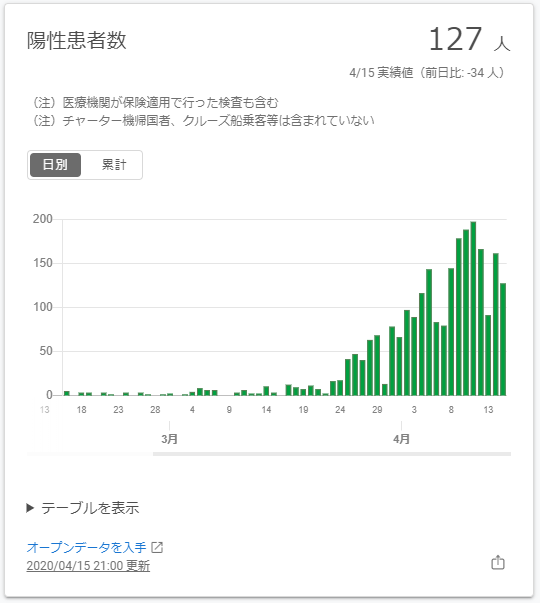Click the 2020/04/15 21:00 更新 timestamp link
Image resolution: width=540 pixels, height=603 pixels.
88,566
